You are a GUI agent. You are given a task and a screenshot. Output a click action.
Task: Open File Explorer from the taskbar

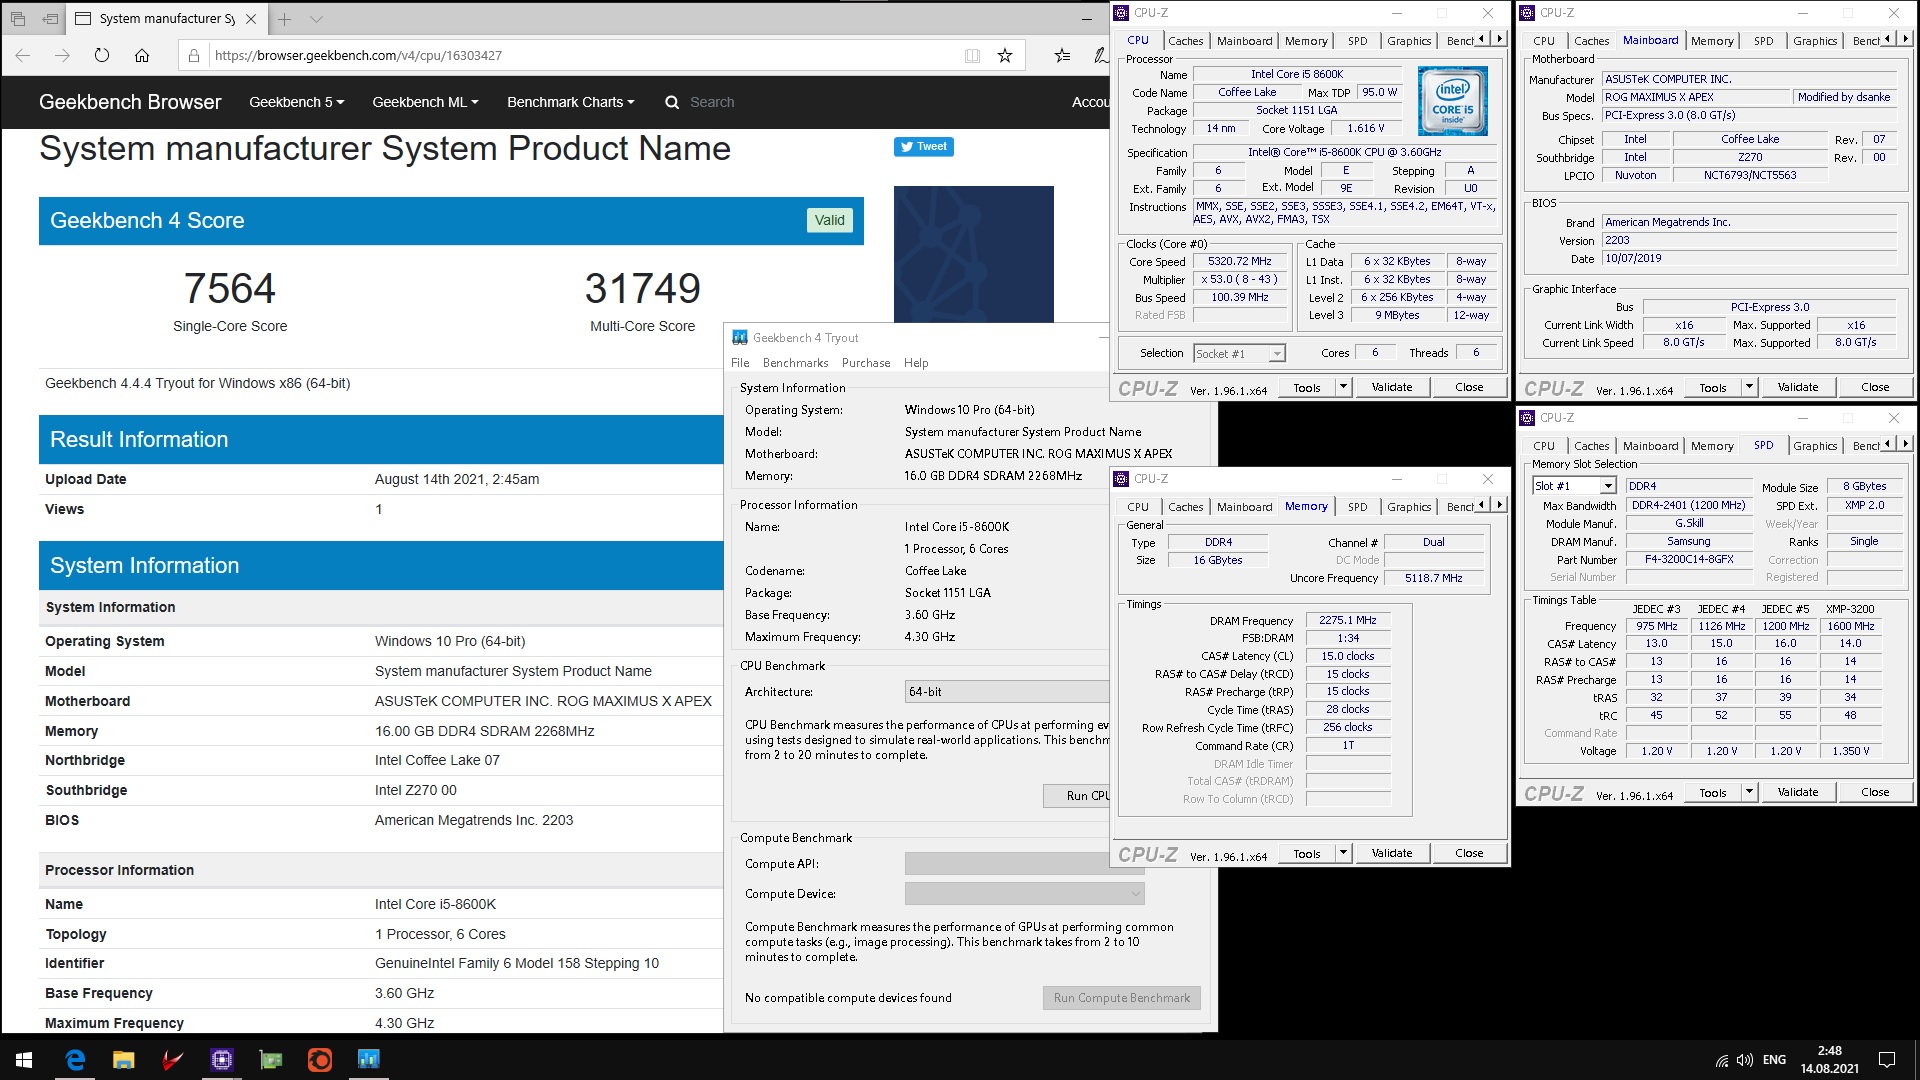[123, 1059]
